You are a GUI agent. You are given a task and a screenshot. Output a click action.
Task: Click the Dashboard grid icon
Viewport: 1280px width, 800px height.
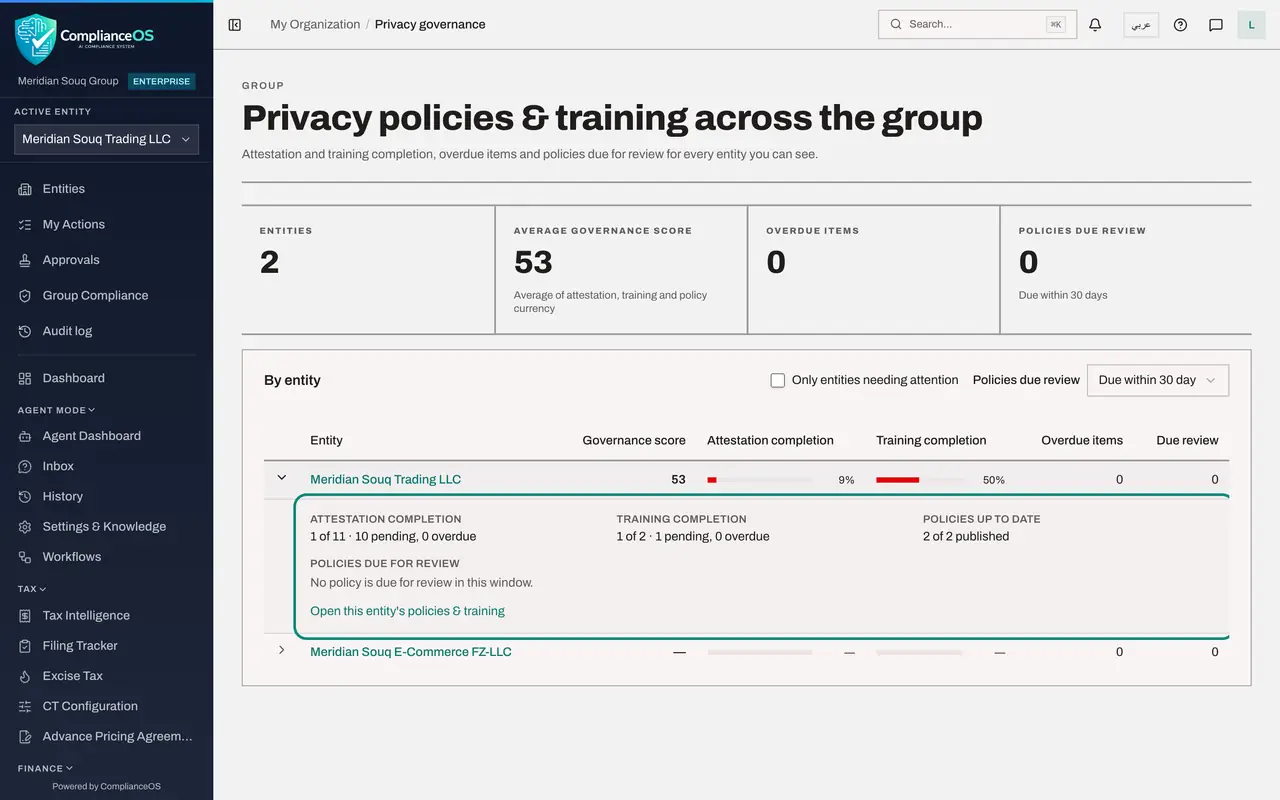[x=25, y=379]
